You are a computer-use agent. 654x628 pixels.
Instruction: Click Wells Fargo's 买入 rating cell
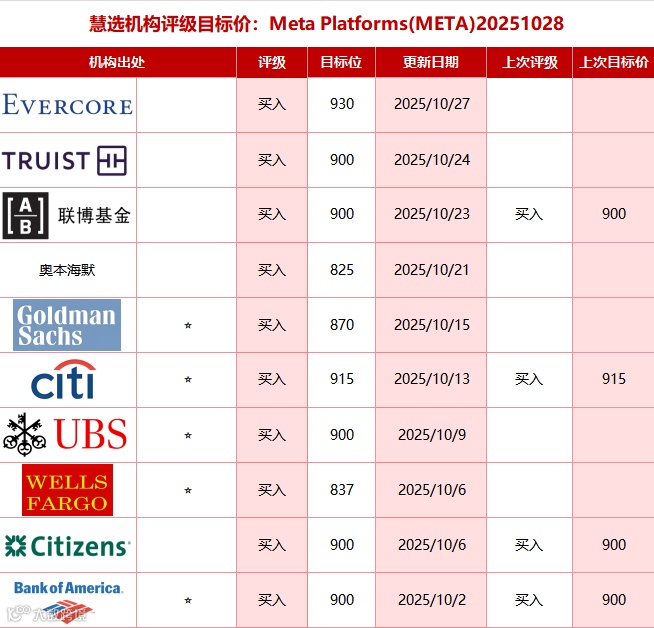point(272,490)
